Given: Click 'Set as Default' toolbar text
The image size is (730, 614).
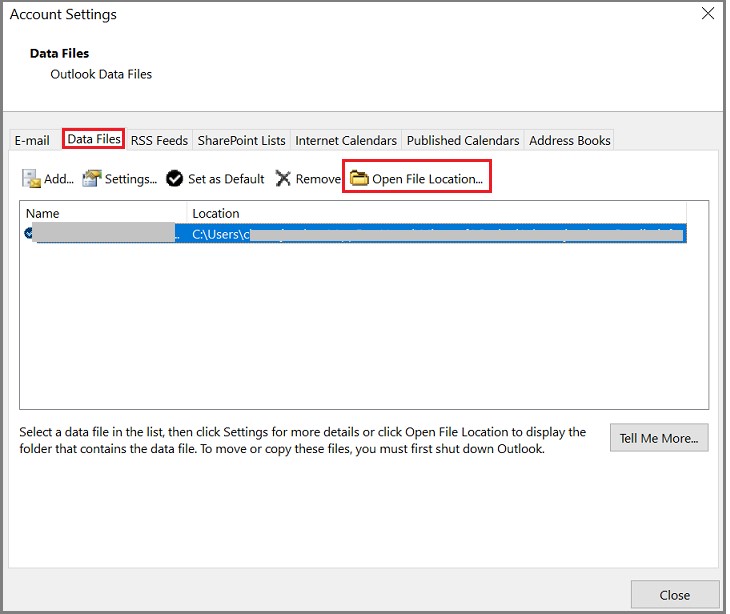Looking at the screenshot, I should (x=226, y=179).
